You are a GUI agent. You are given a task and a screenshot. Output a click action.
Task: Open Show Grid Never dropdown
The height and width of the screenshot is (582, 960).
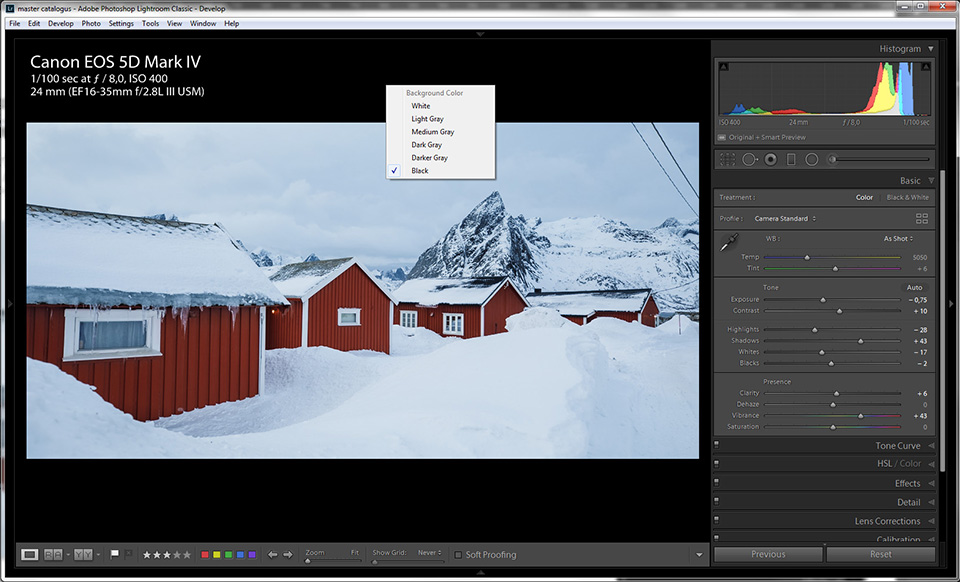point(429,553)
